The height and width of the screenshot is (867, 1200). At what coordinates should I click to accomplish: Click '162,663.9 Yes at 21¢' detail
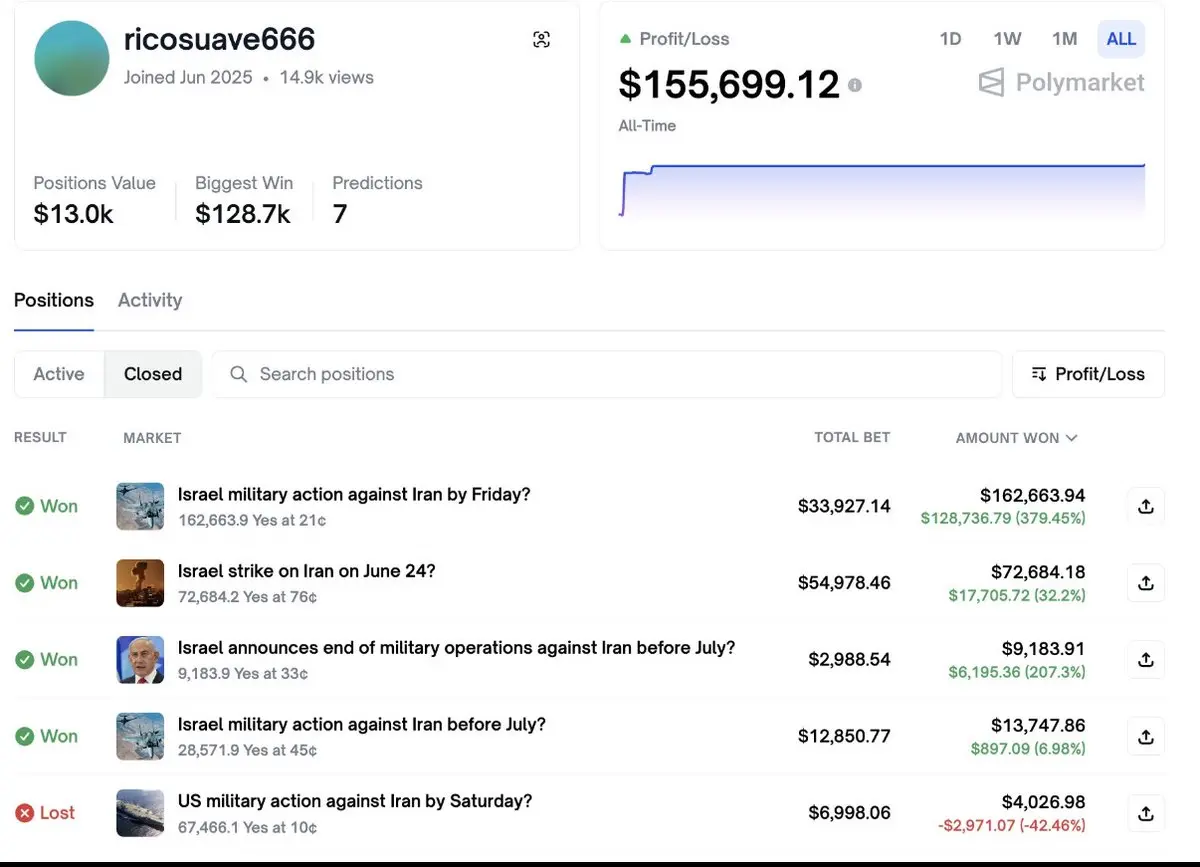pyautogui.click(x=252, y=520)
